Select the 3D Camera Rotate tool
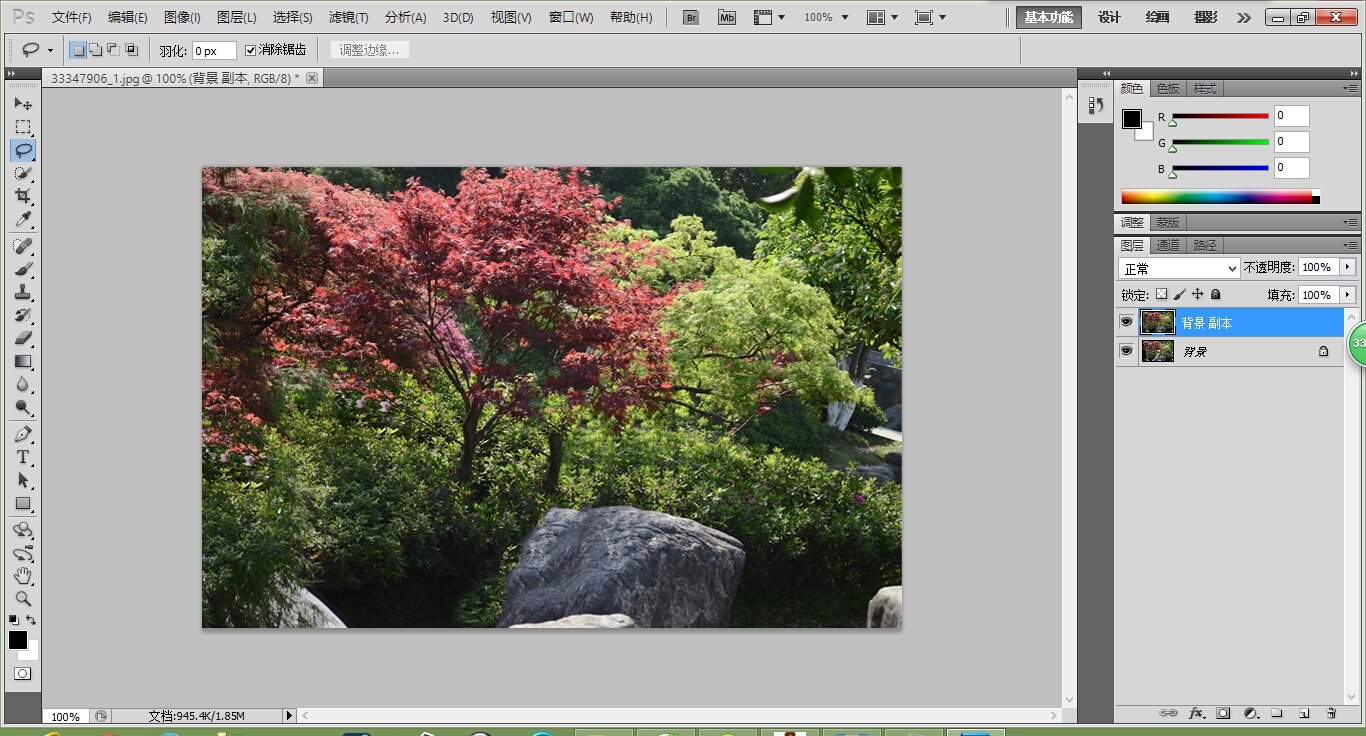The height and width of the screenshot is (736, 1366). coord(23,553)
